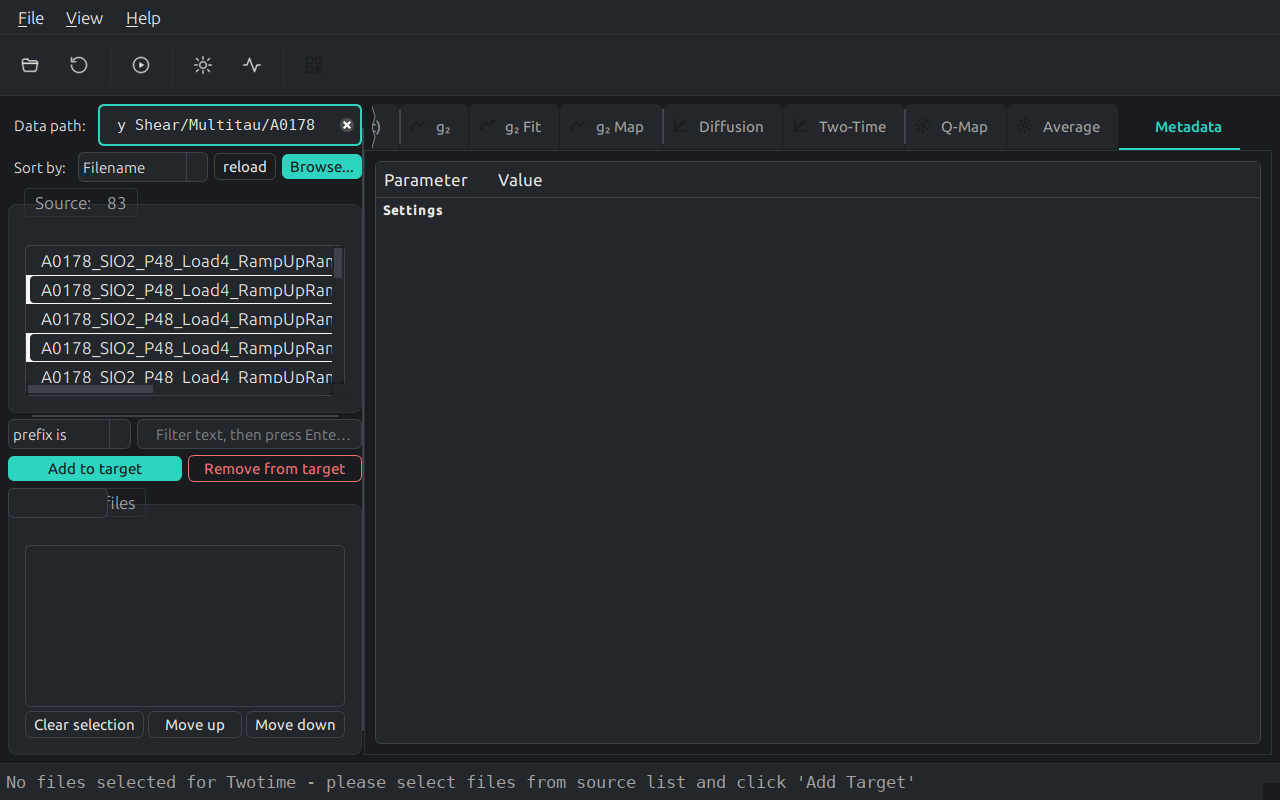Open the File menu

(x=31, y=18)
